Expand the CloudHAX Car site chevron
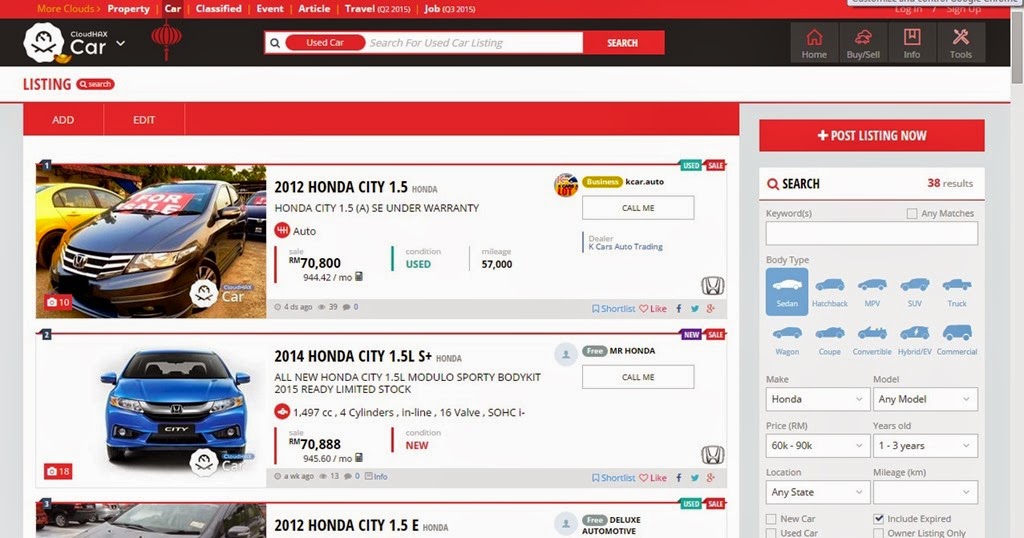The width and height of the screenshot is (1024, 538). click(120, 44)
